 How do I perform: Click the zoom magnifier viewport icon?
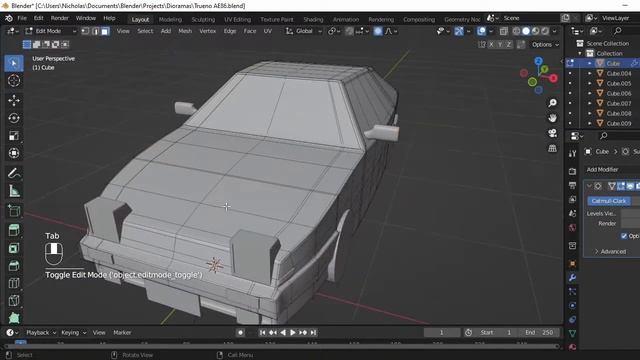552,103
